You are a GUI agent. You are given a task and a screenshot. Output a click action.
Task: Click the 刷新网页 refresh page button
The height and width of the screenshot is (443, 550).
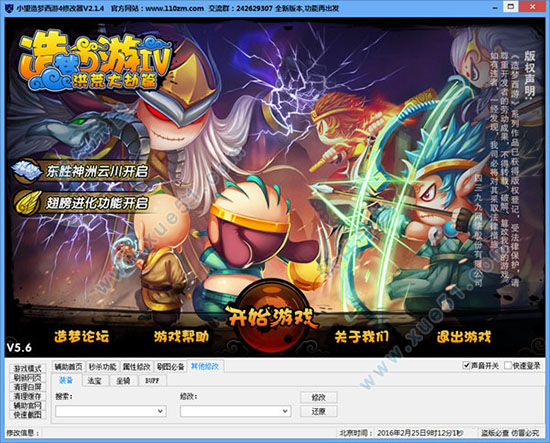click(28, 378)
